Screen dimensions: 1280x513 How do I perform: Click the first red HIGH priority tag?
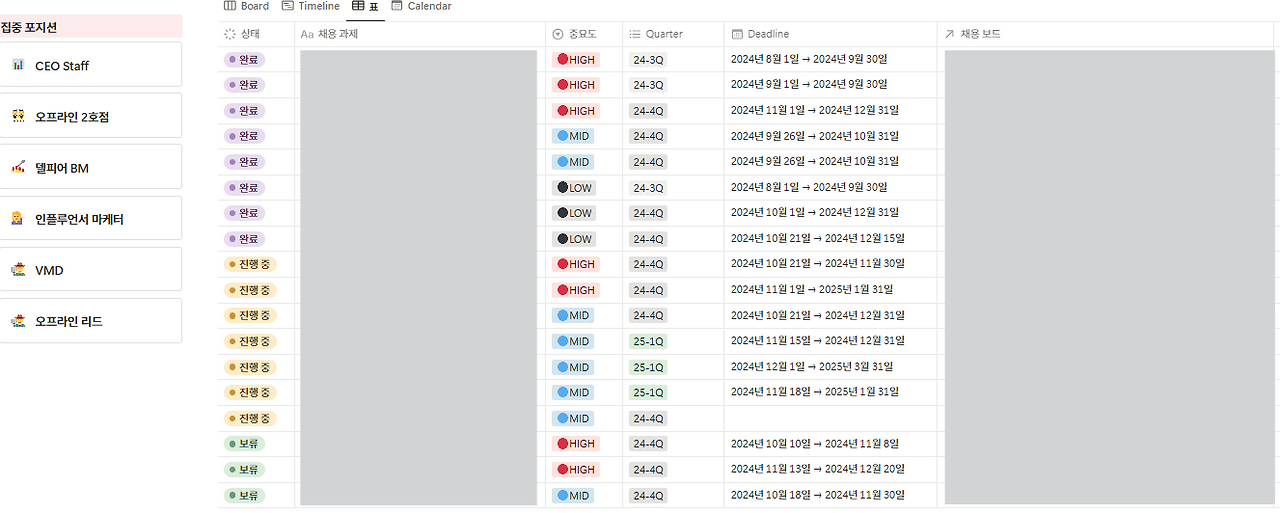click(x=575, y=60)
